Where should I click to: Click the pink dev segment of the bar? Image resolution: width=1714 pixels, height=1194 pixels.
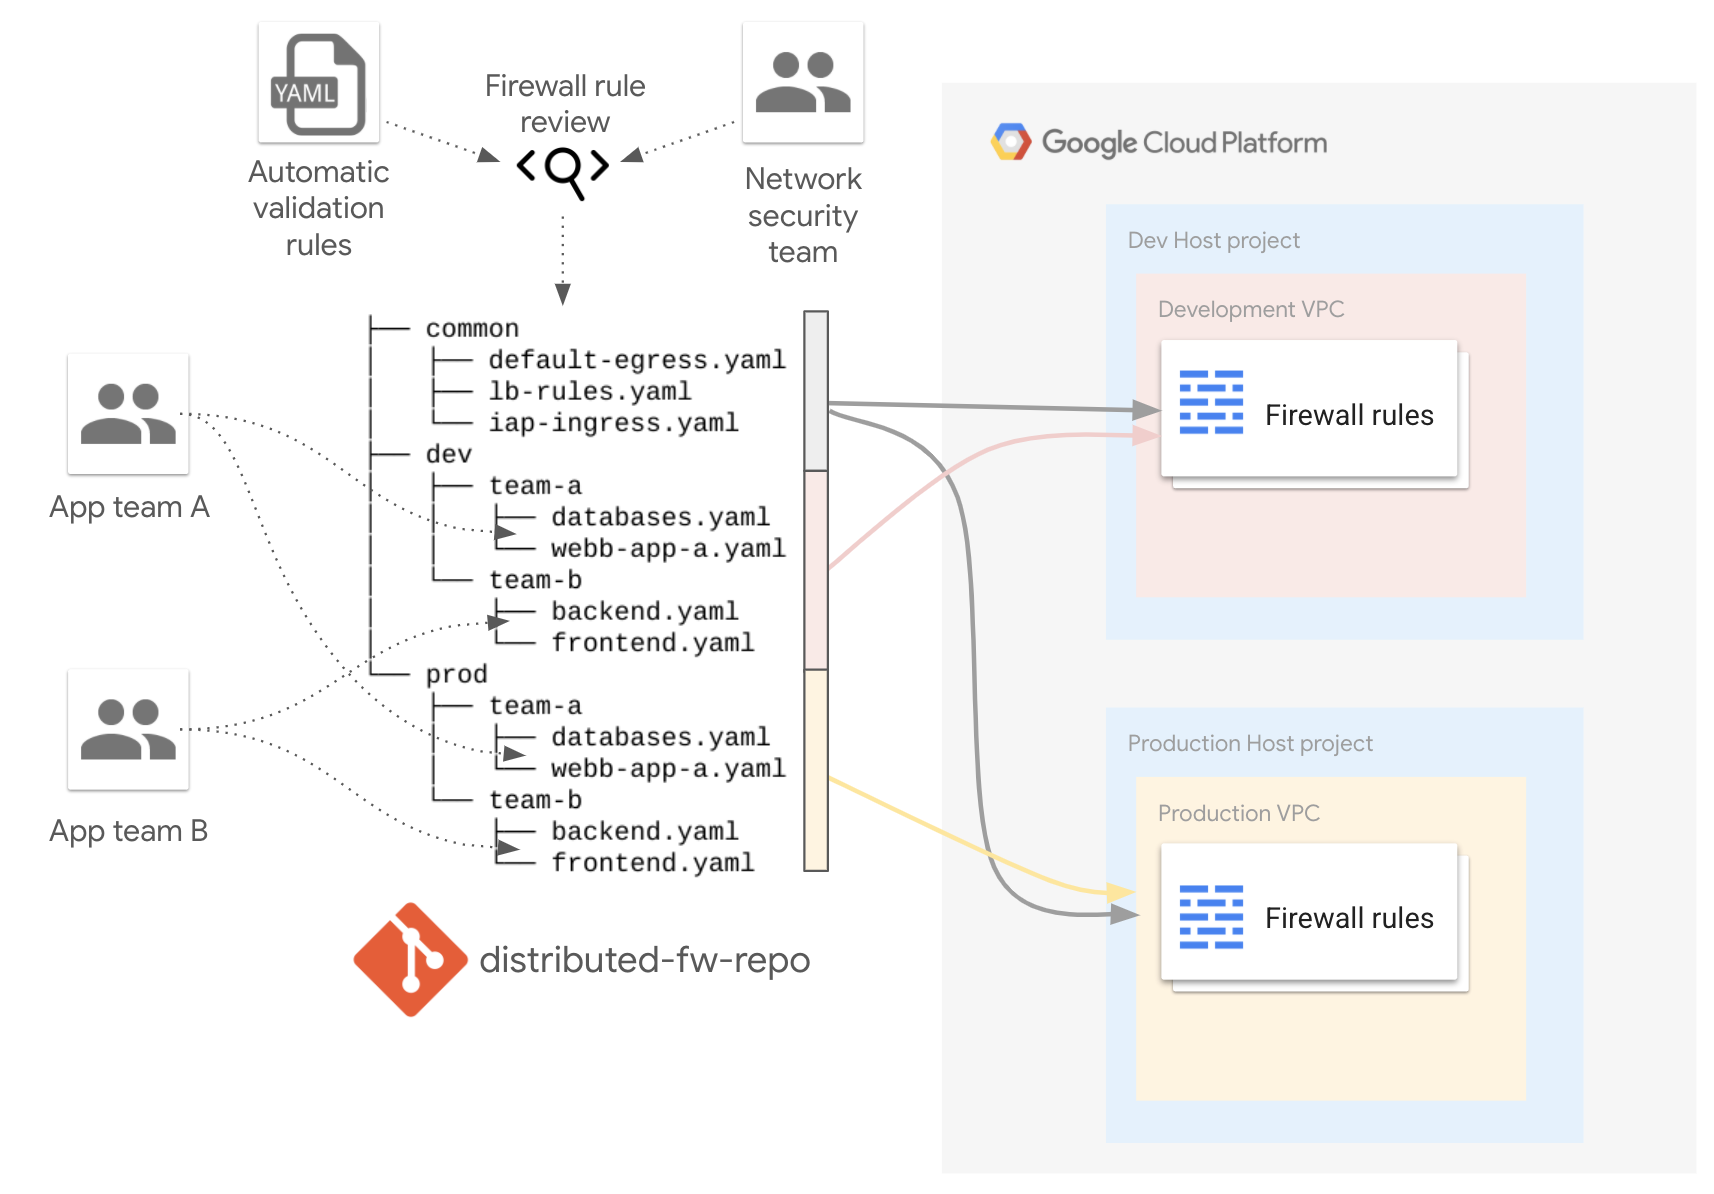[816, 570]
